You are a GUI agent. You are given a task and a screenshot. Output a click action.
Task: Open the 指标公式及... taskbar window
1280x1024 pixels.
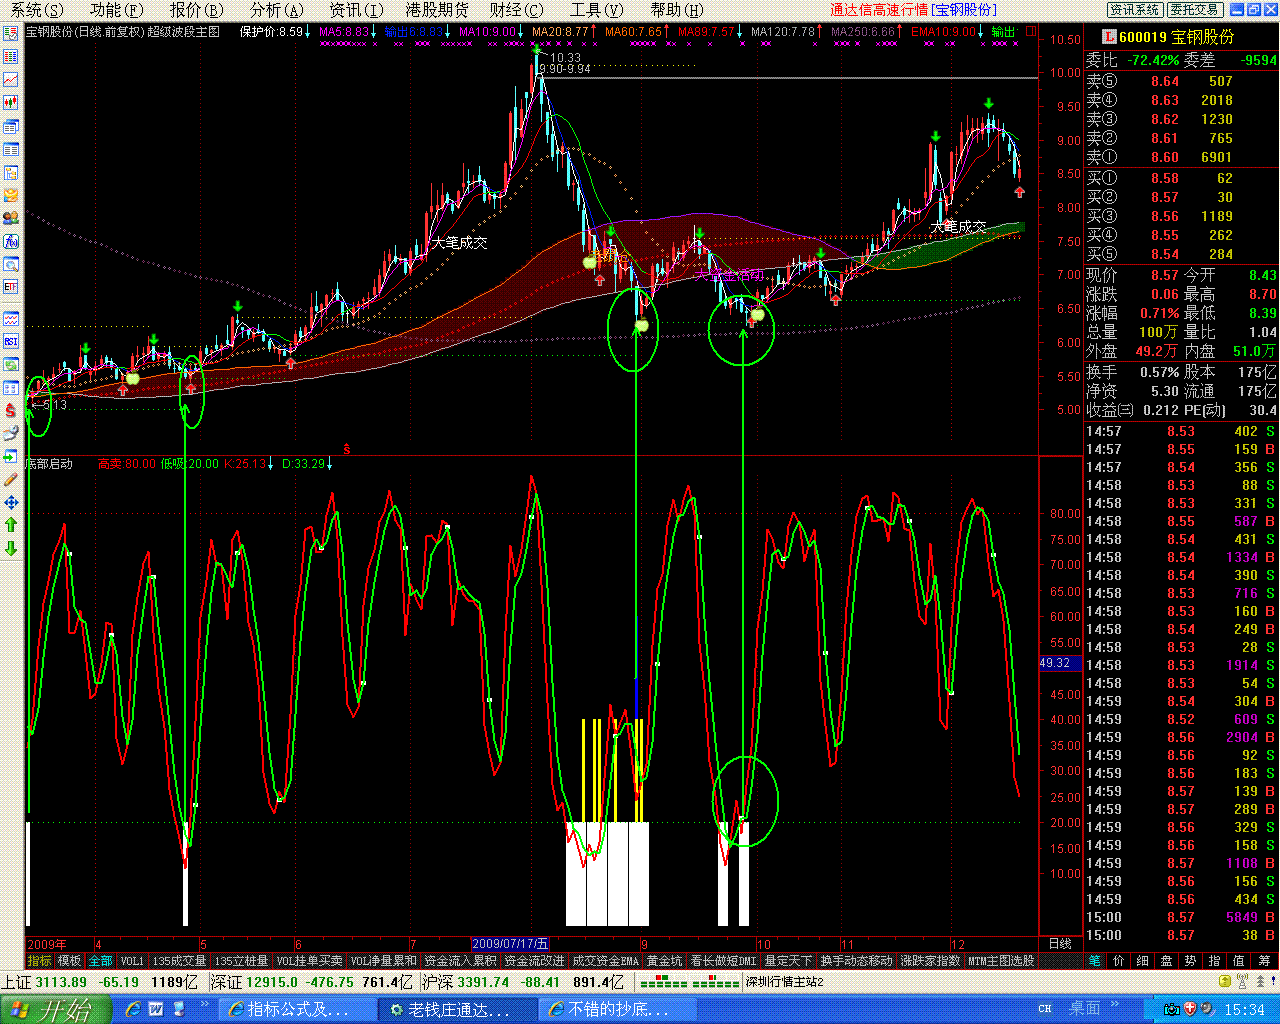tap(297, 1010)
